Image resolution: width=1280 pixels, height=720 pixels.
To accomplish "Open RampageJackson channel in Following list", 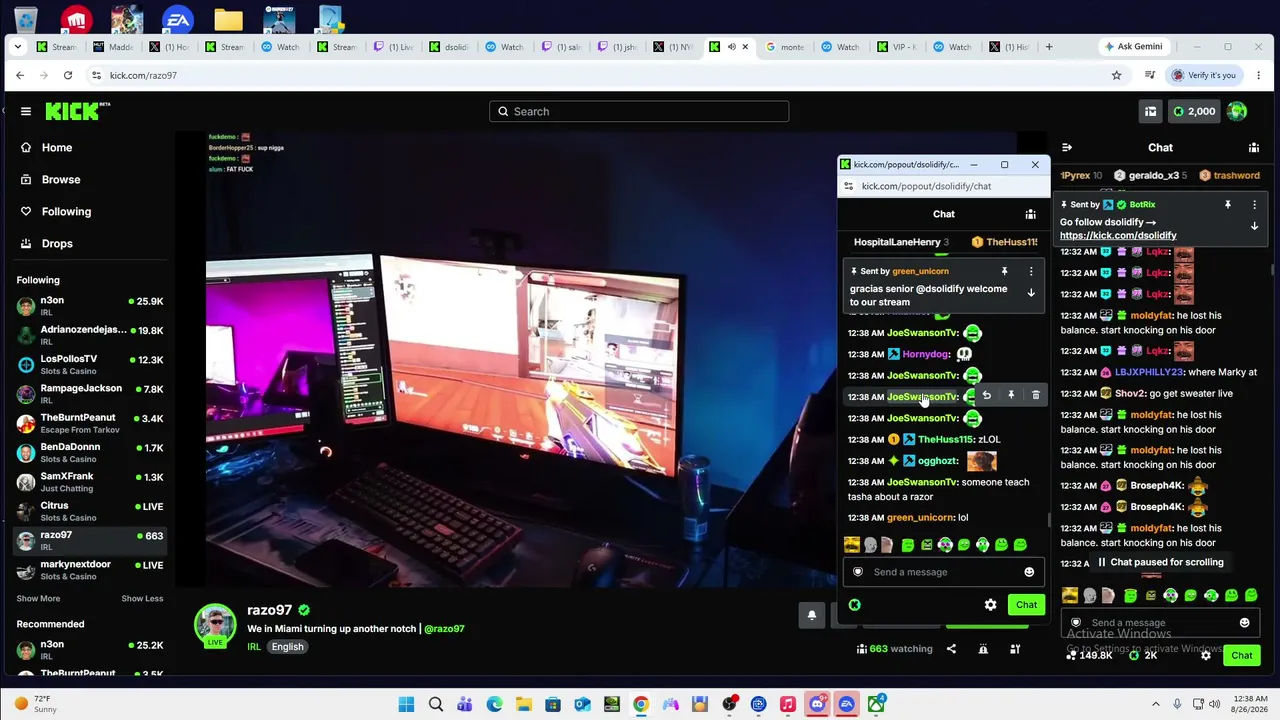I will [x=90, y=393].
